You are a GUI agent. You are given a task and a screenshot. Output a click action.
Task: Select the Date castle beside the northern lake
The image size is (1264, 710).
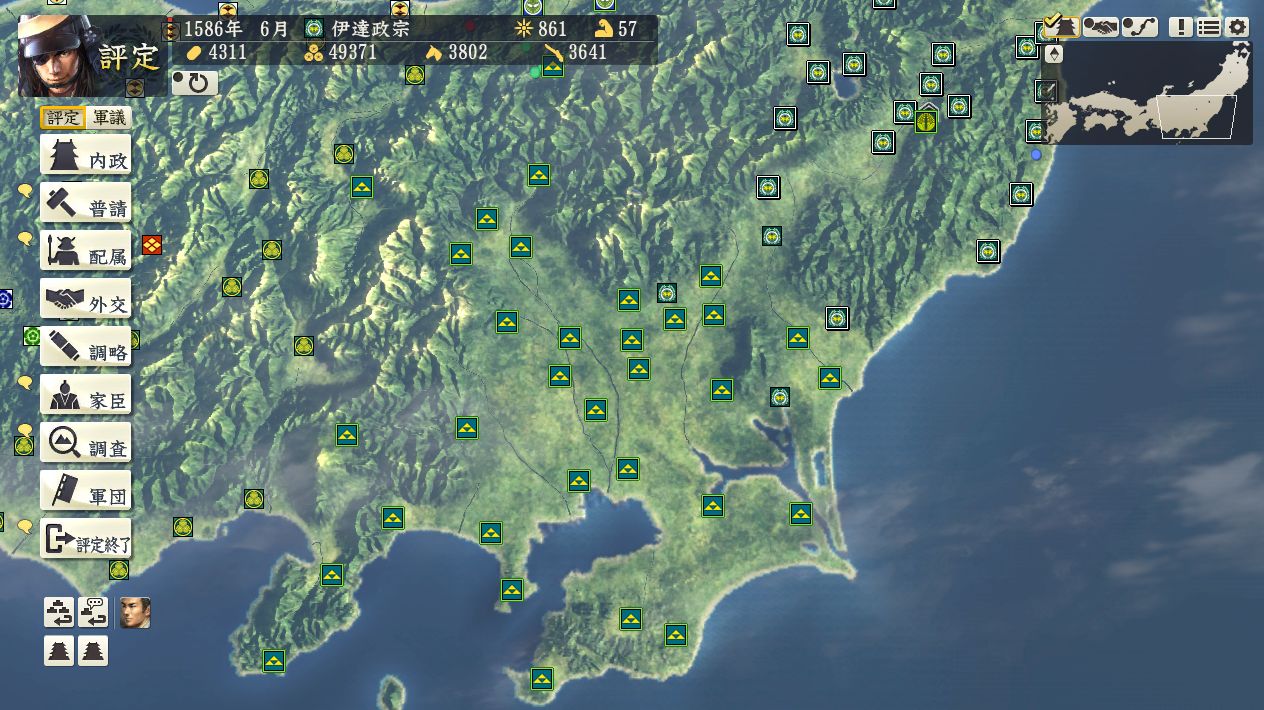click(854, 65)
